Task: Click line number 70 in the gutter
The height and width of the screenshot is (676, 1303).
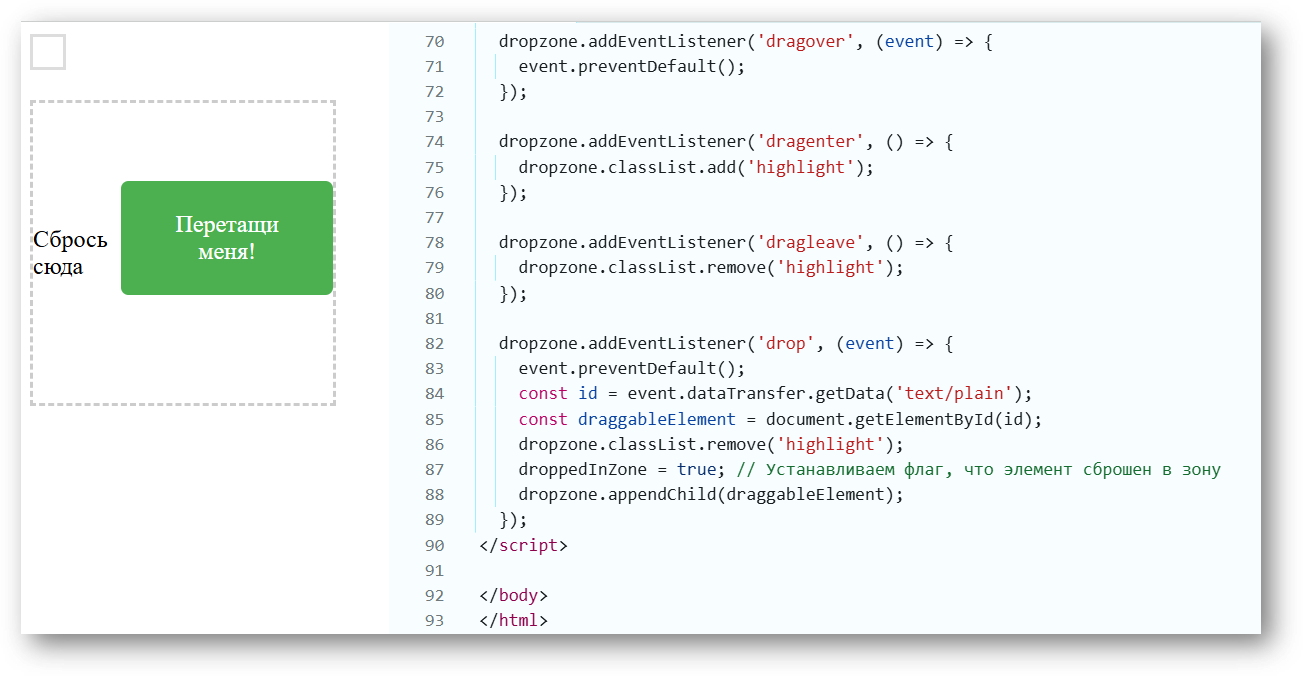Action: click(434, 42)
